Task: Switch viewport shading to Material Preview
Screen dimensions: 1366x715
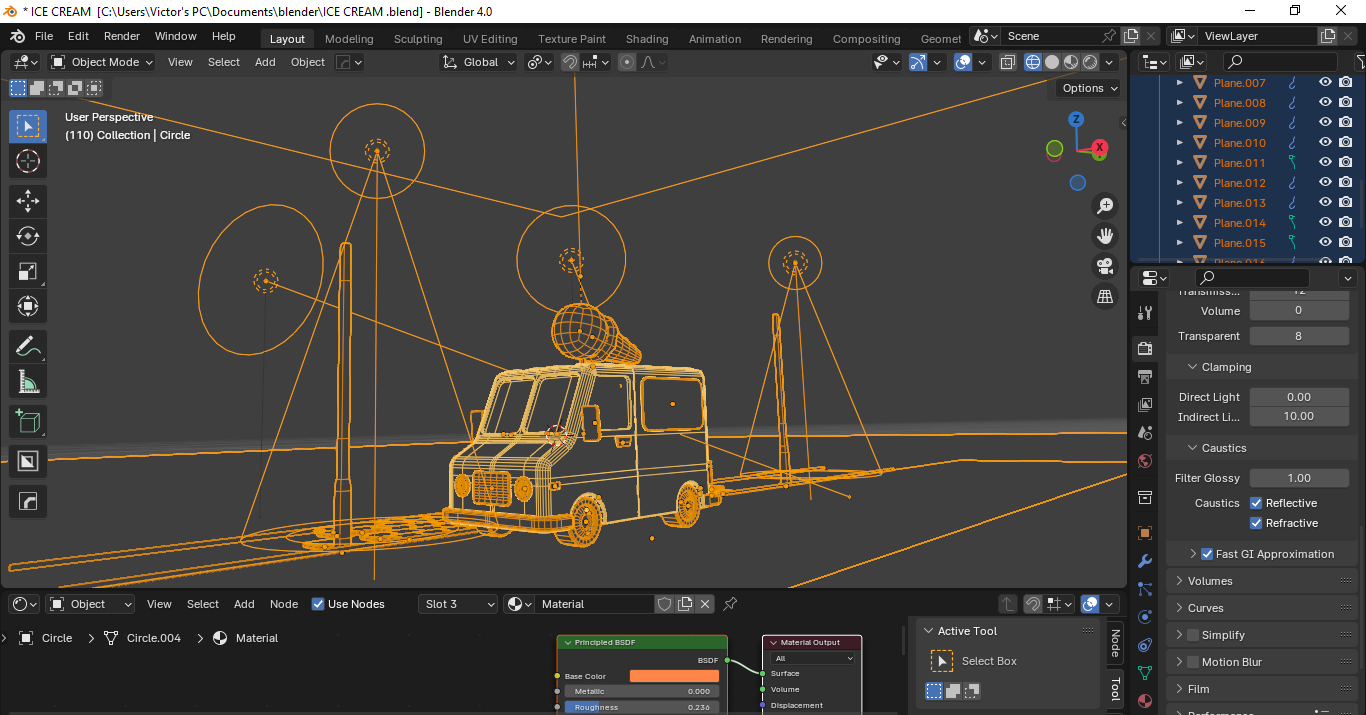Action: (1071, 62)
